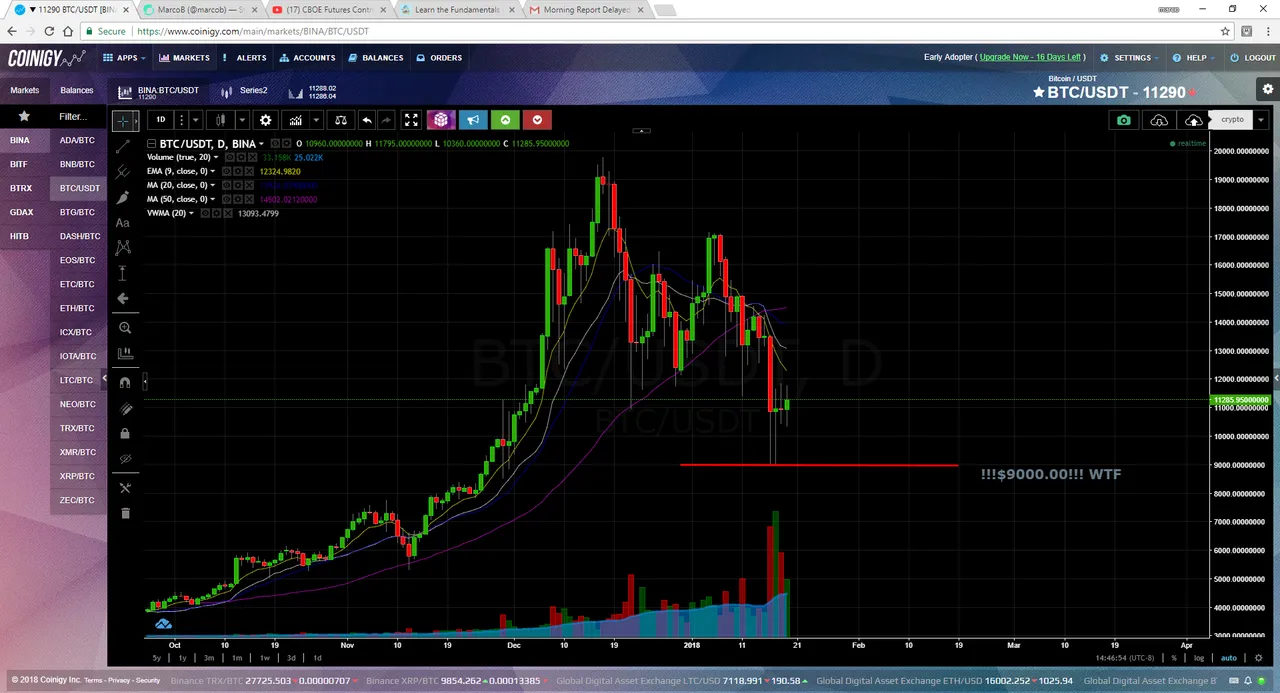This screenshot has width=1280, height=693.
Task: Select the ETH/BTC market
Action: click(78, 308)
